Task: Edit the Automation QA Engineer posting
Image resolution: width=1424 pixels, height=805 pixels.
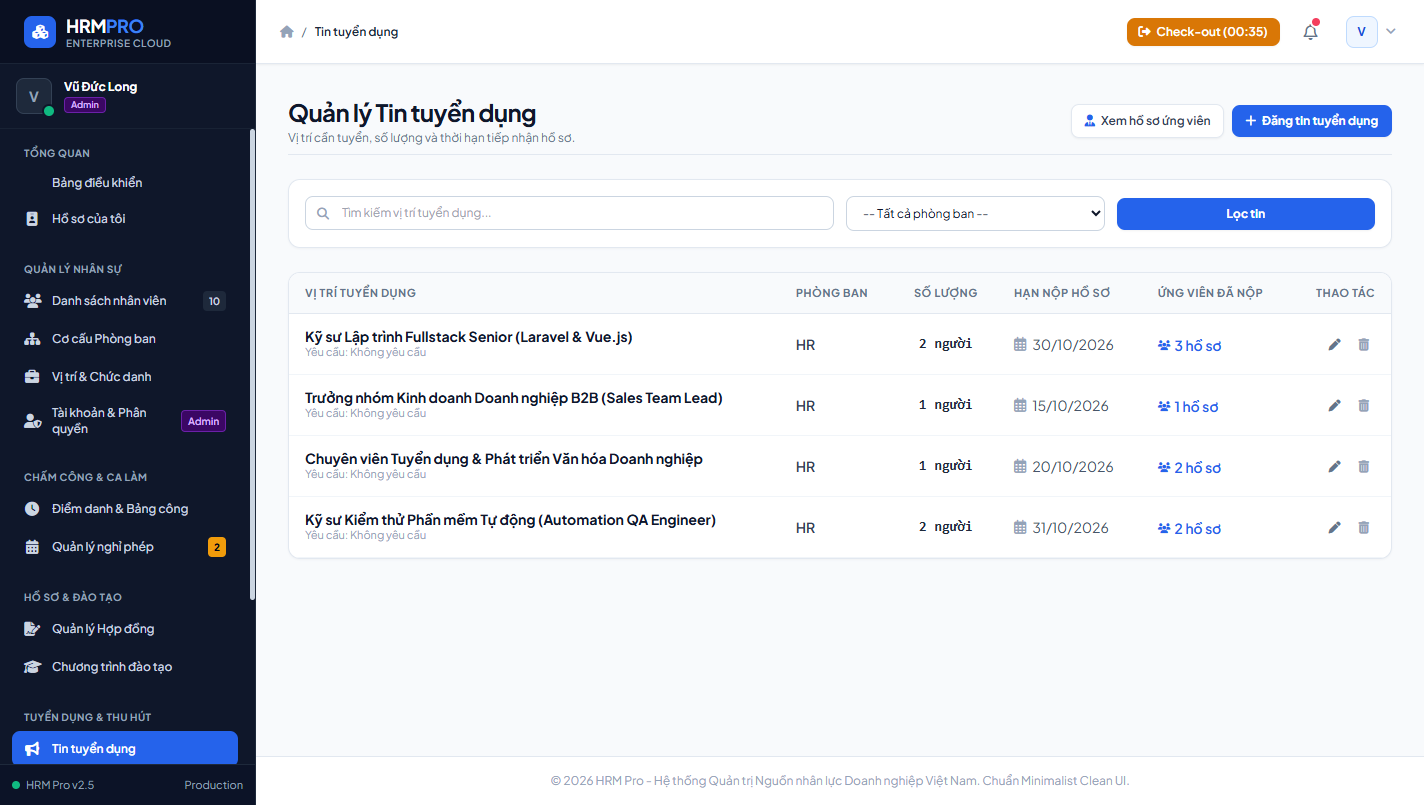Action: point(1334,527)
